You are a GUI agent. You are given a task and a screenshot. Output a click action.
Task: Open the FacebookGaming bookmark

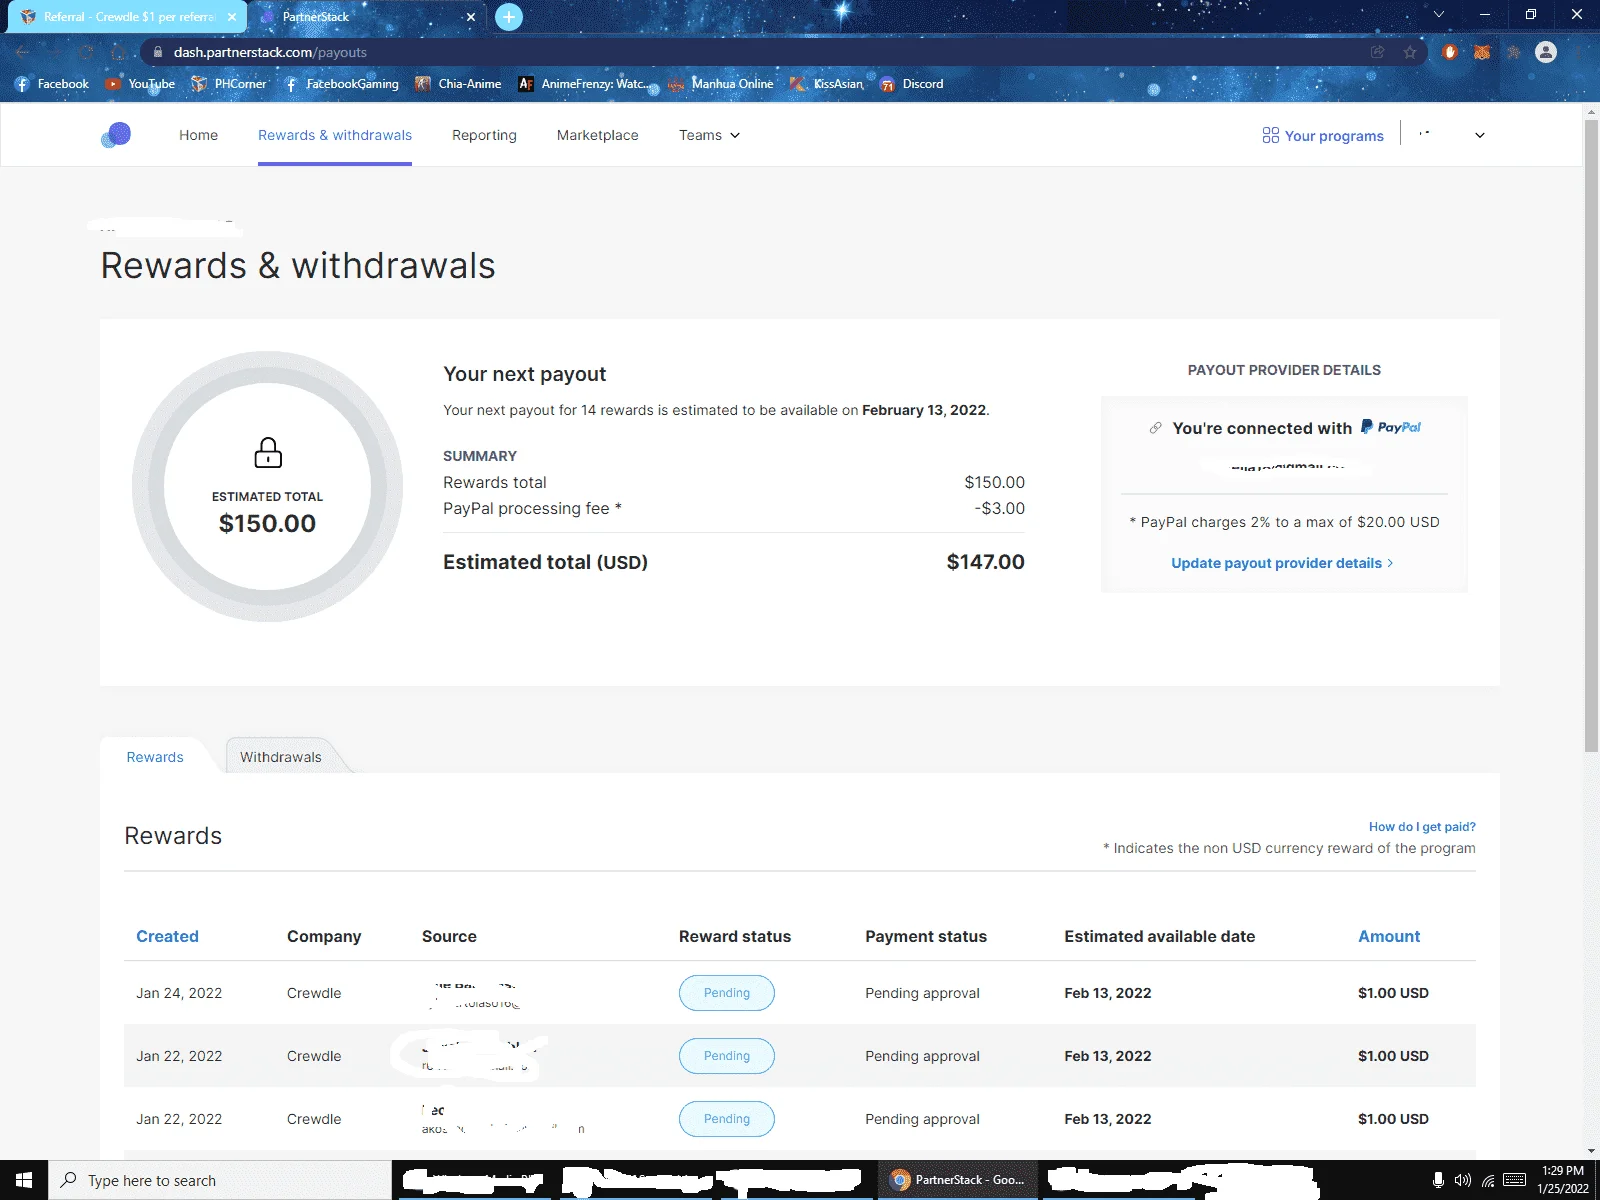(x=341, y=84)
